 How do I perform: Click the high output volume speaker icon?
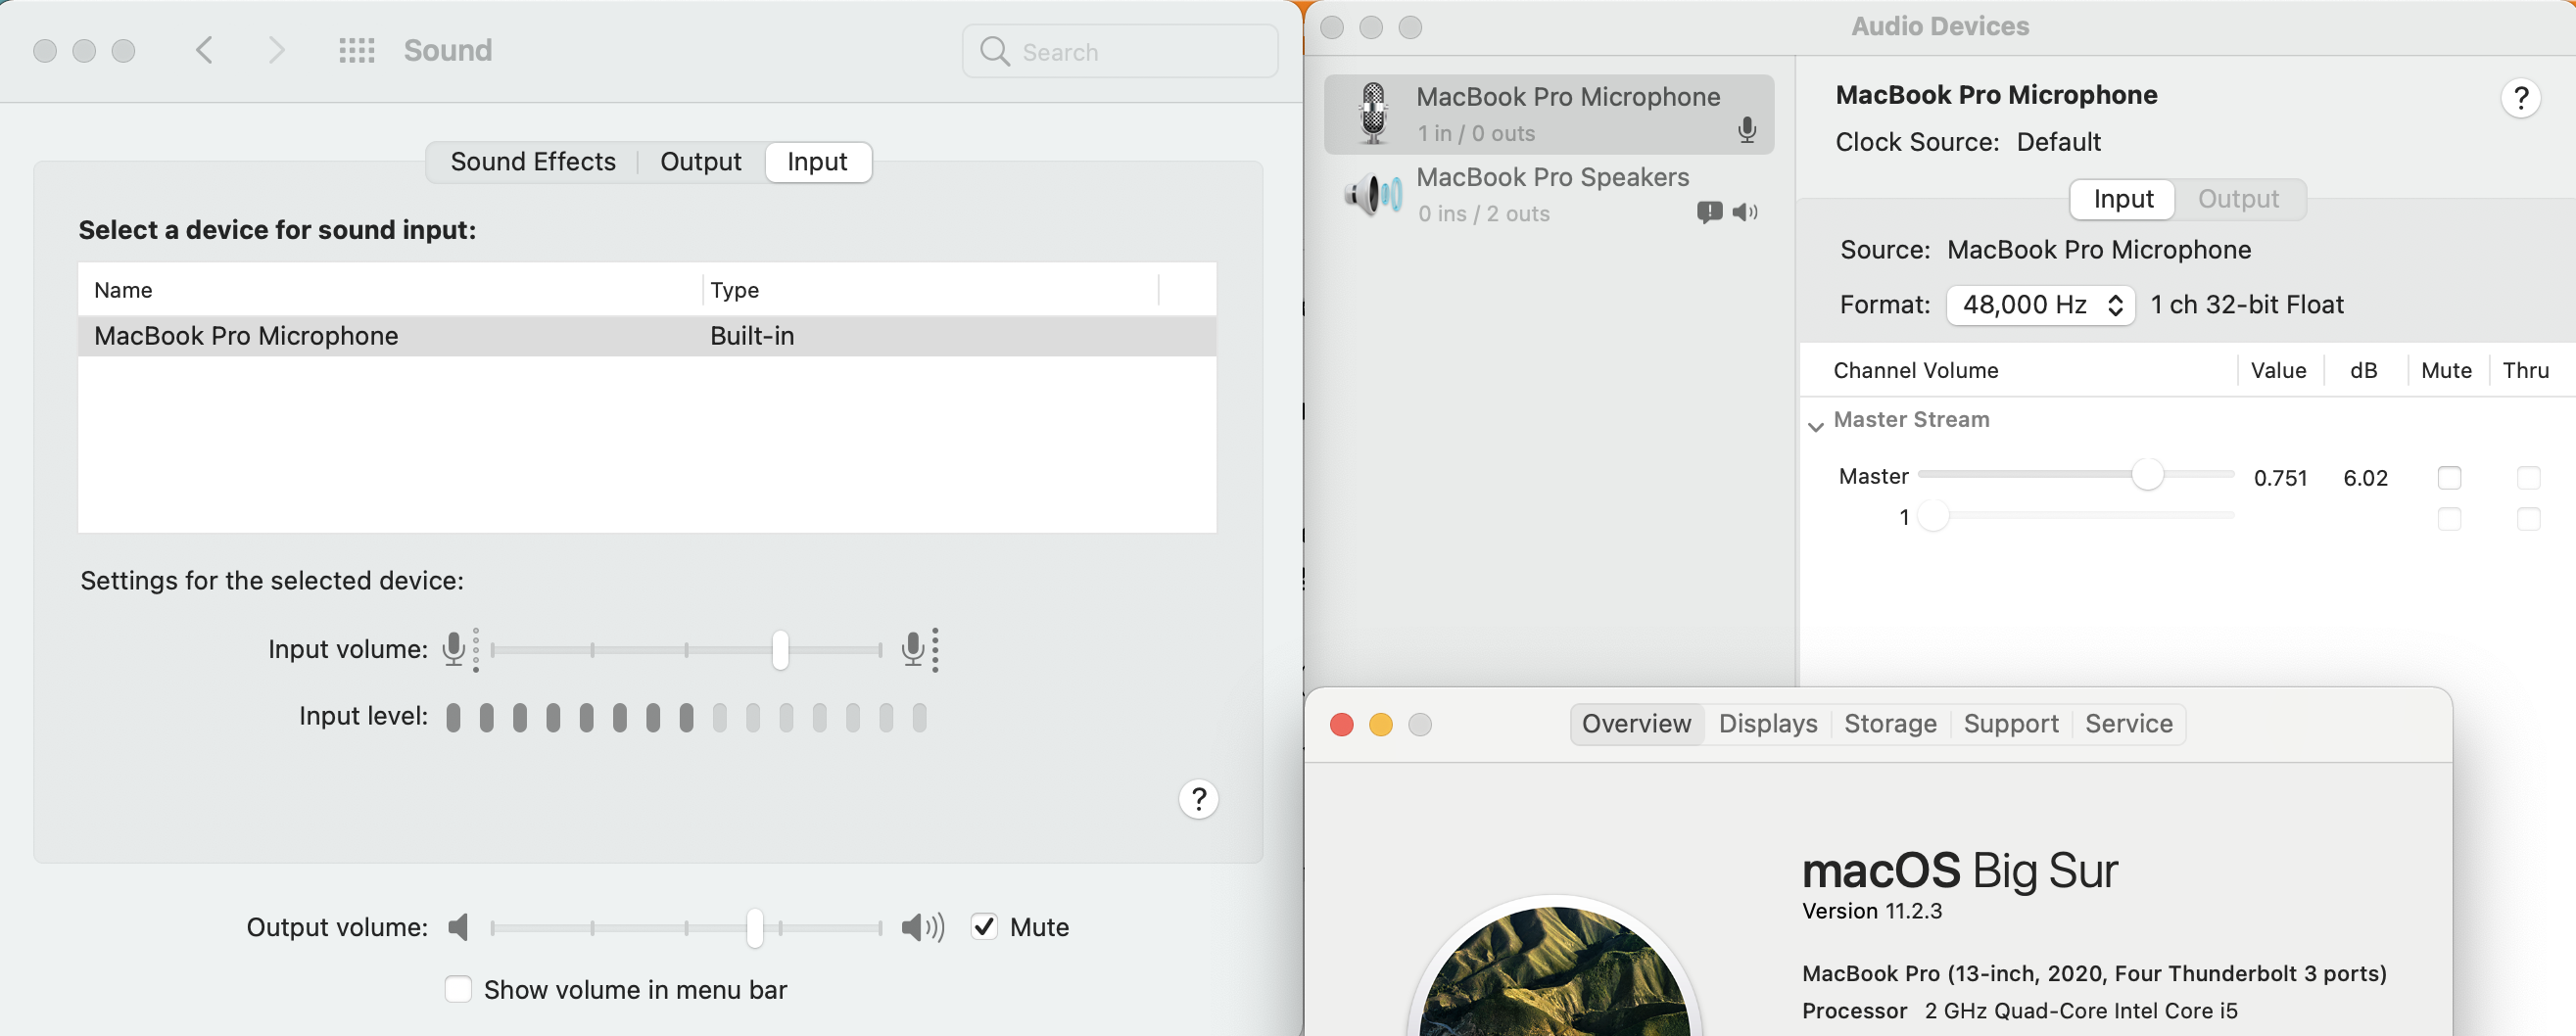(922, 927)
